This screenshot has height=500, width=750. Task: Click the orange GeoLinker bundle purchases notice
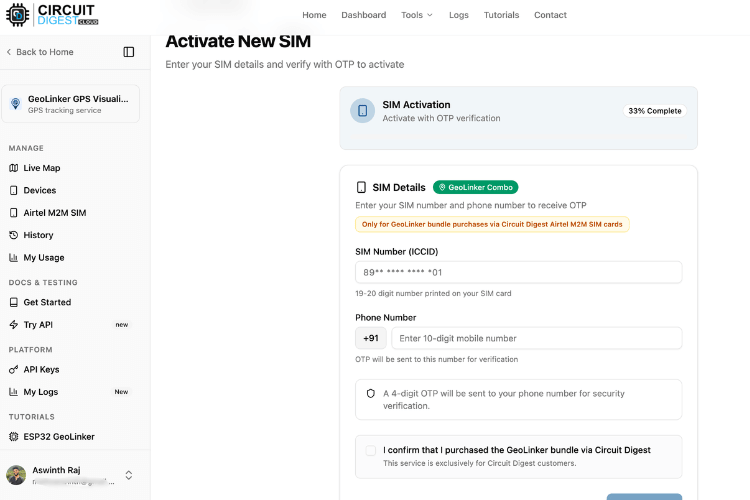coord(492,224)
